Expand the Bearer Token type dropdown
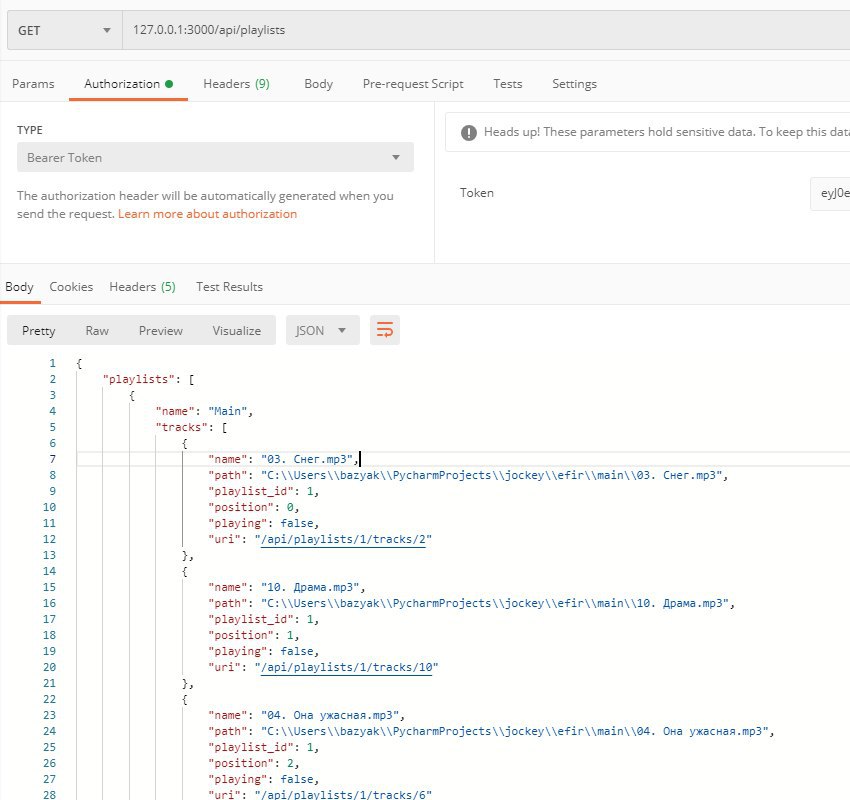The image size is (850, 800). coord(215,158)
